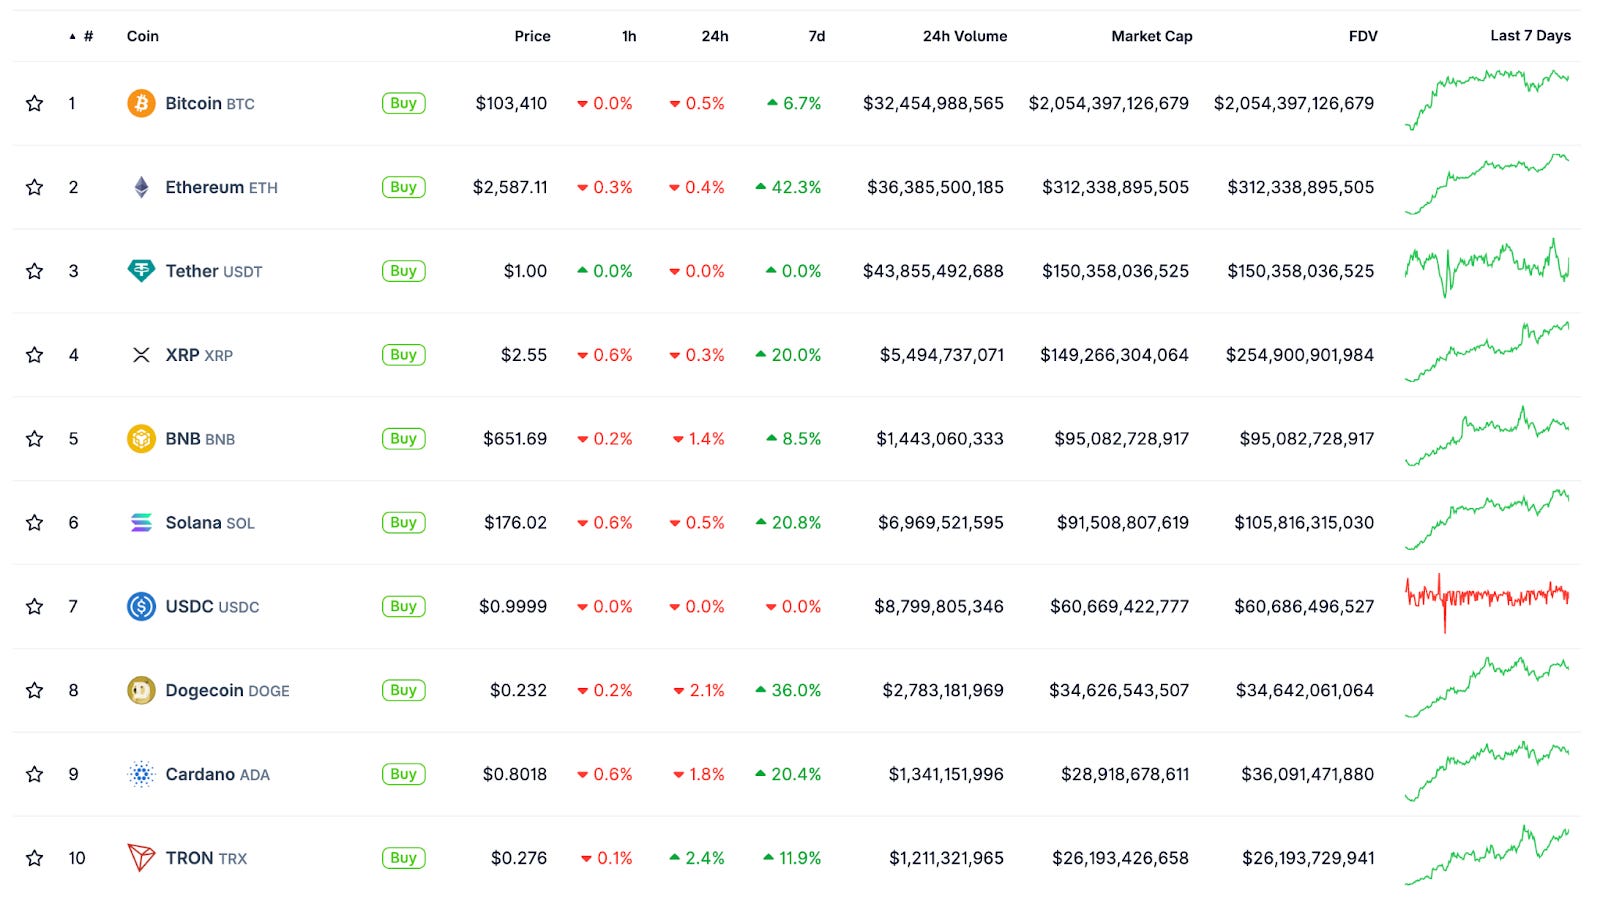
Task: View Bitcoin 7-day sparkline chart
Action: [1487, 100]
